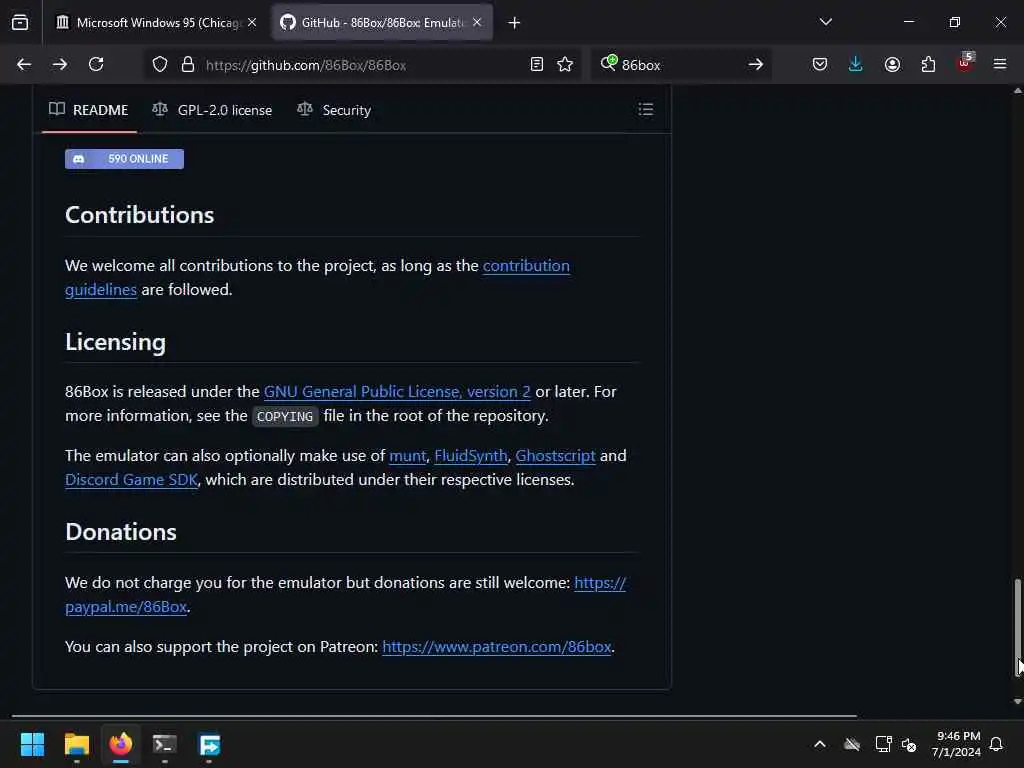
Task: Click the search engine magnifier icon
Action: 608,63
